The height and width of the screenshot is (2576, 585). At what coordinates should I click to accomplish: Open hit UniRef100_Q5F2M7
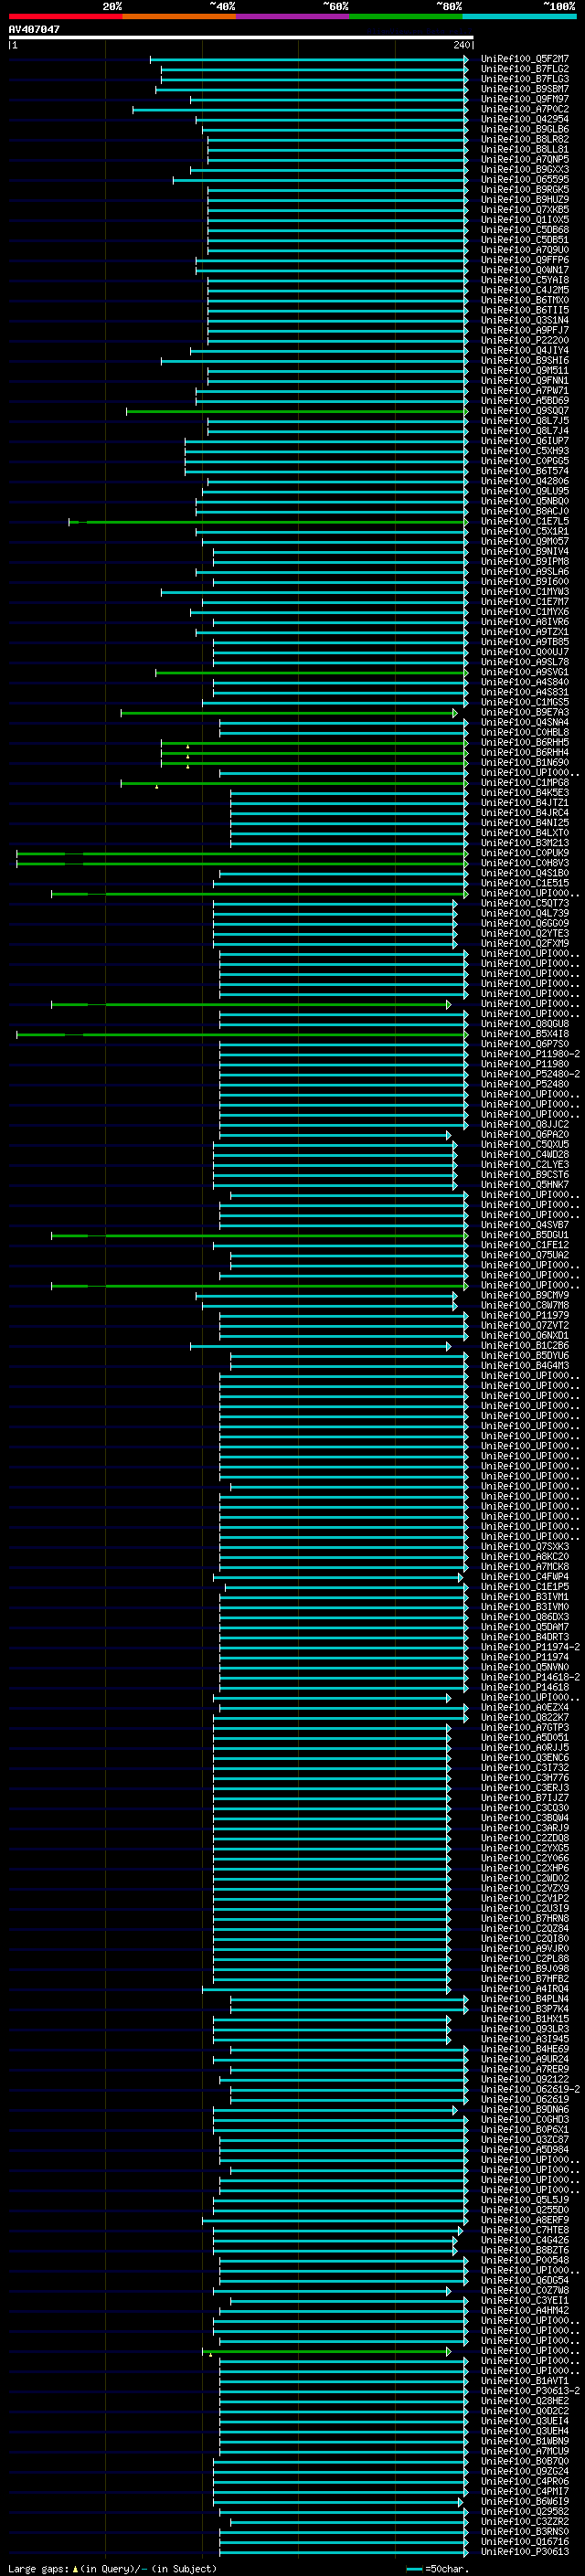tap(525, 59)
